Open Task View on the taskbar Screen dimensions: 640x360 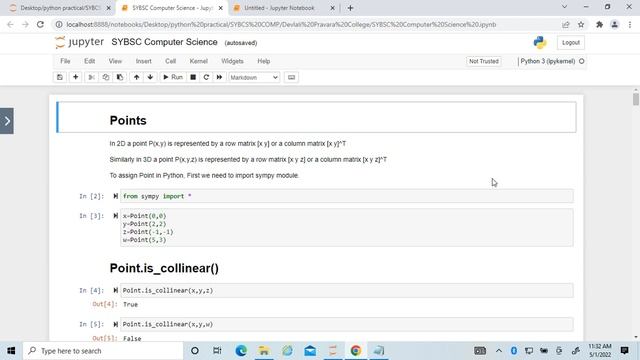[x=217, y=351]
